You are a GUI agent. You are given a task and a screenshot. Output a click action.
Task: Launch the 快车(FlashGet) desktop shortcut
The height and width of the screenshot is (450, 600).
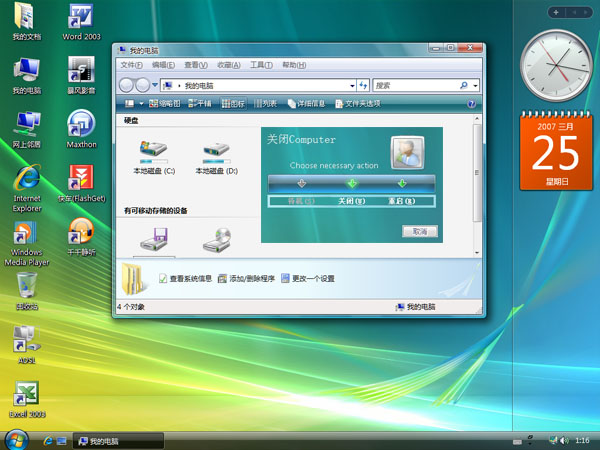tap(81, 184)
